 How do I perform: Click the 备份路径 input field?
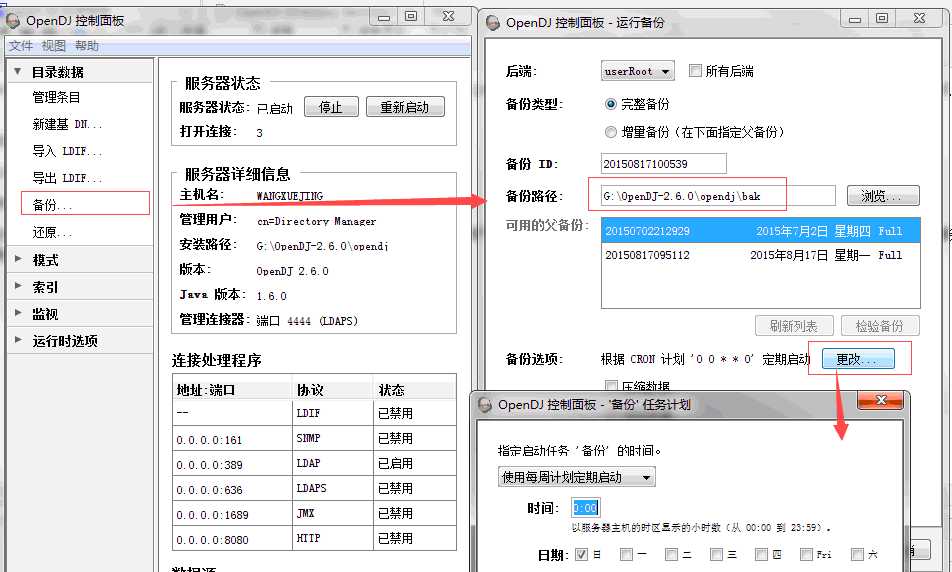pos(718,196)
